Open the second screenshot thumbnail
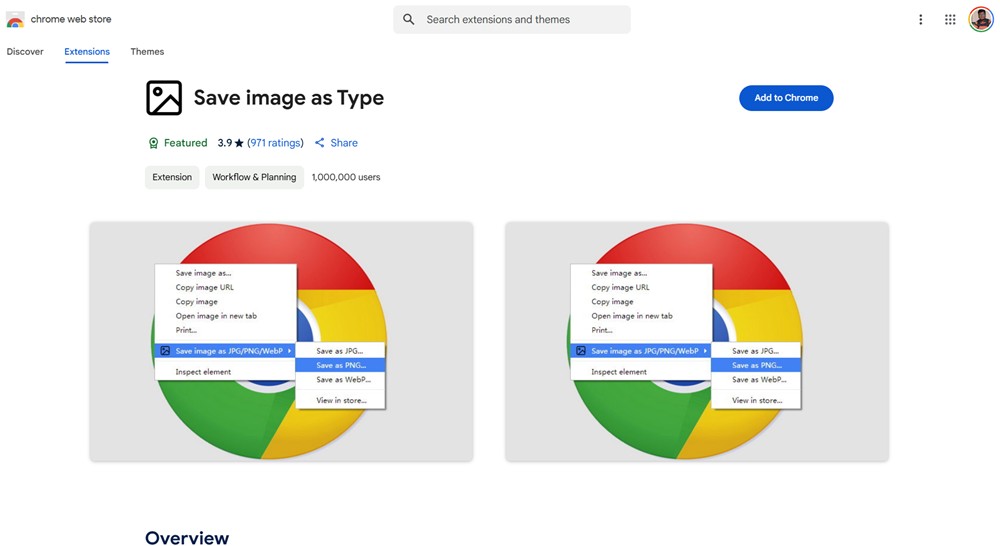 click(697, 341)
